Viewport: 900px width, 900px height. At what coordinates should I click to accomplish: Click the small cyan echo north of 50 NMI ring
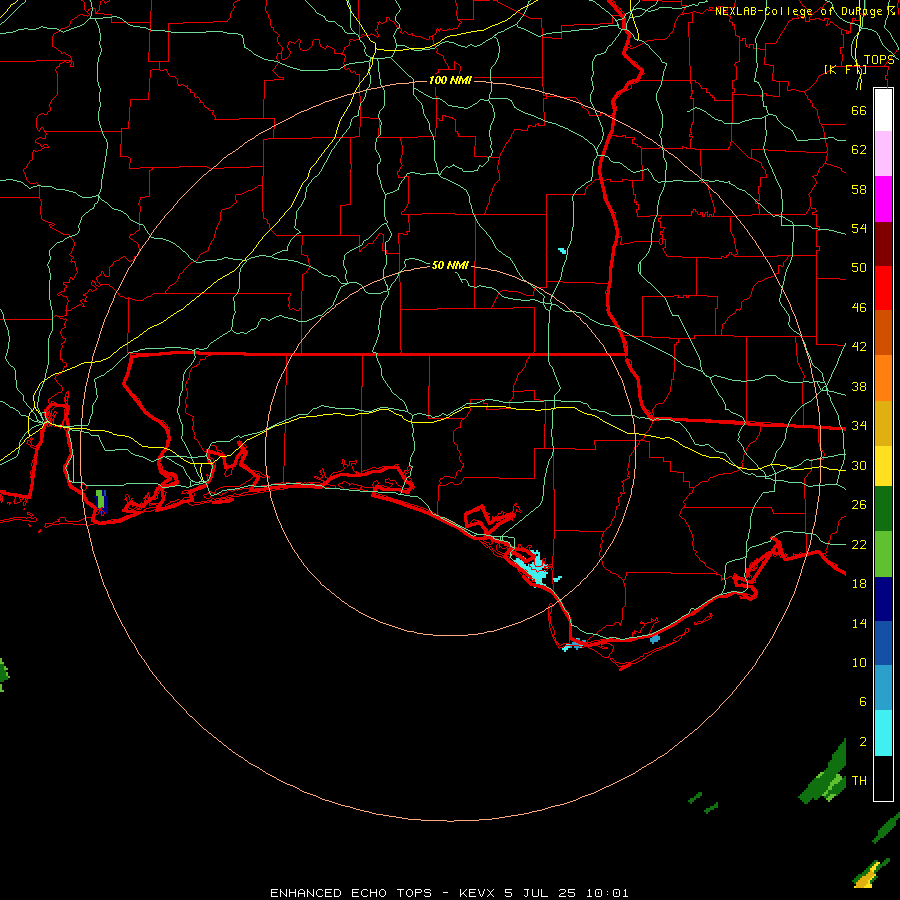pos(562,251)
